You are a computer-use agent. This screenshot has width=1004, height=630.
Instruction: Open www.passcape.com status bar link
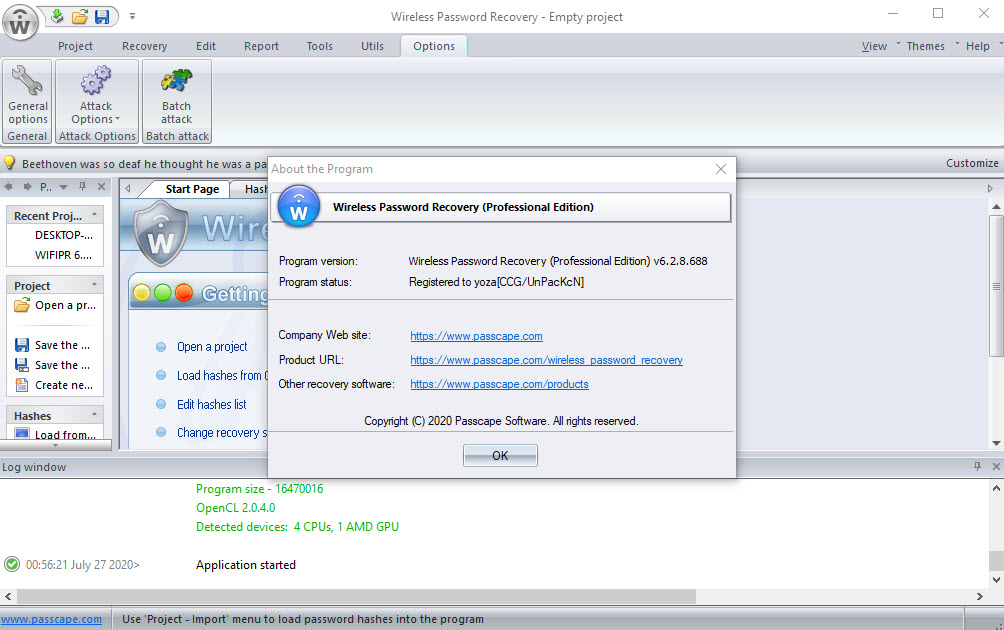click(51, 619)
